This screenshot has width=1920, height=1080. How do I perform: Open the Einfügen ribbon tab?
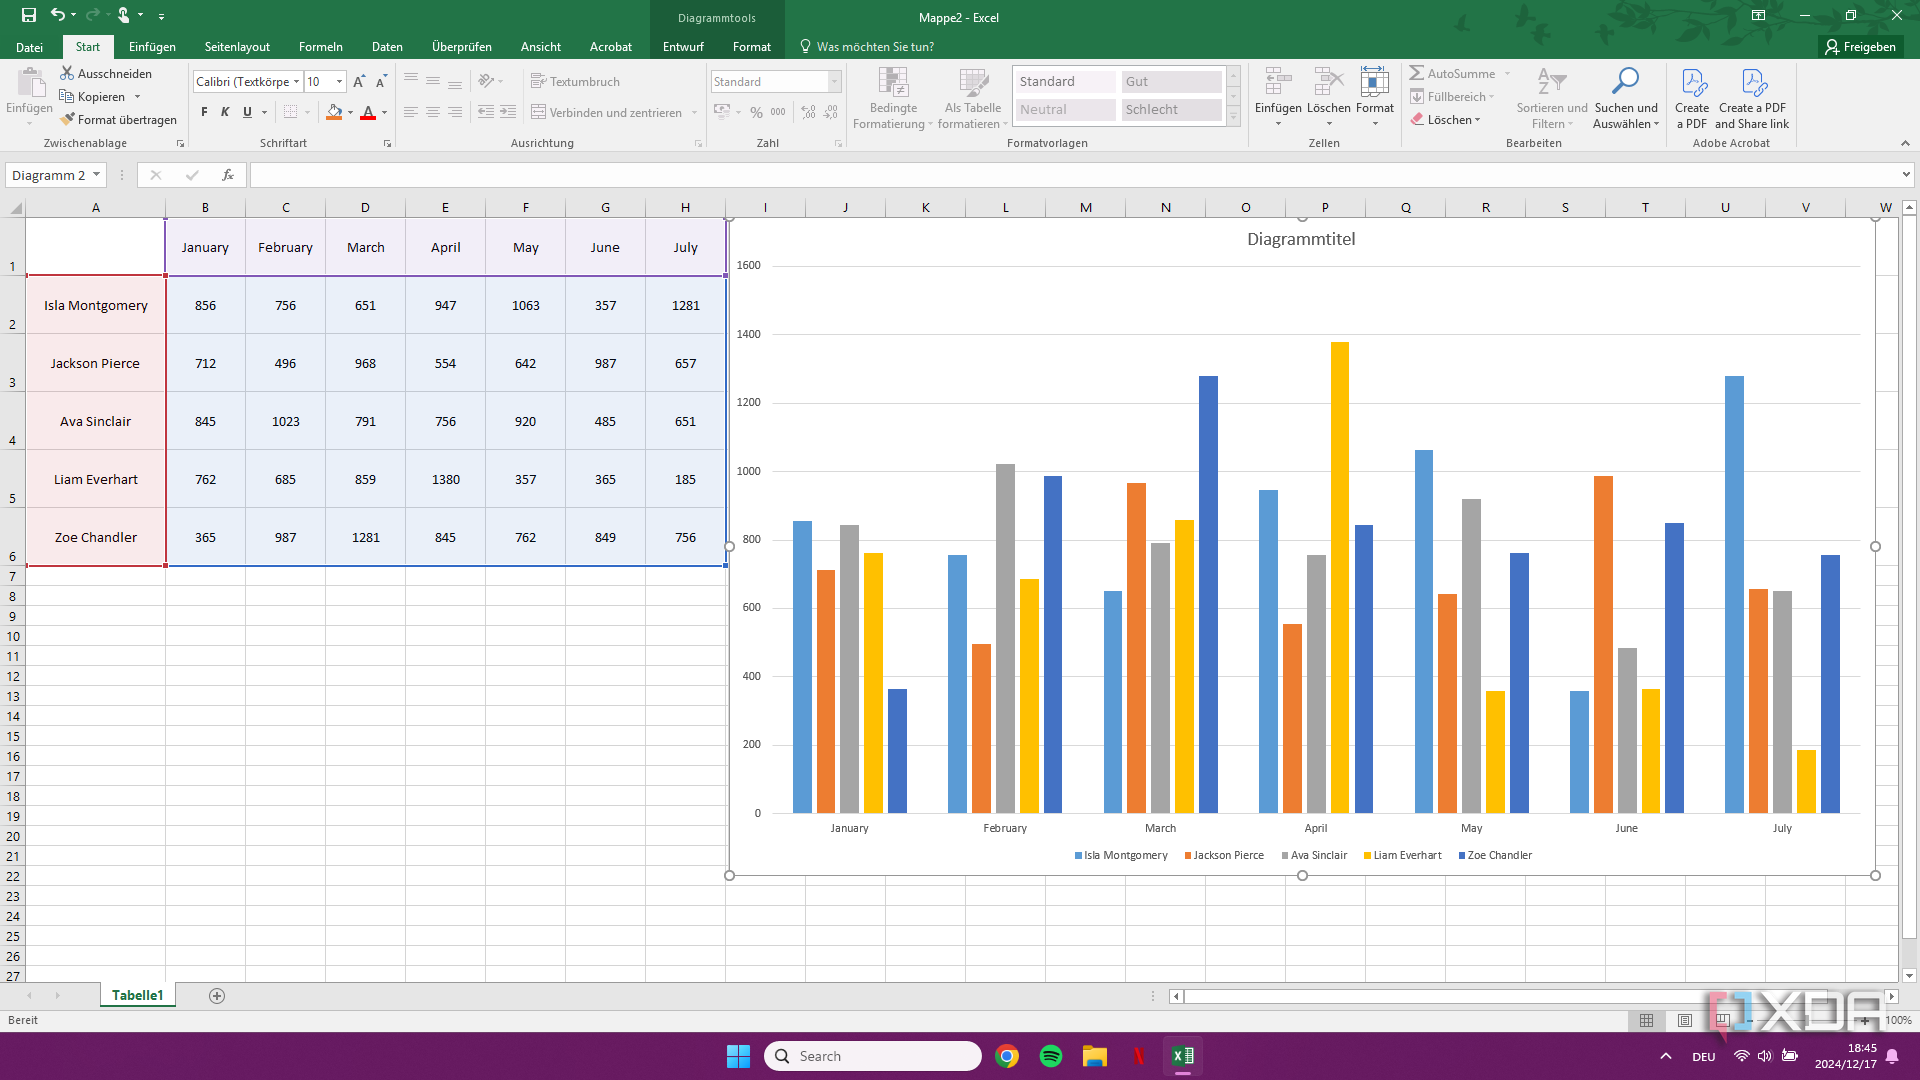pyautogui.click(x=152, y=47)
